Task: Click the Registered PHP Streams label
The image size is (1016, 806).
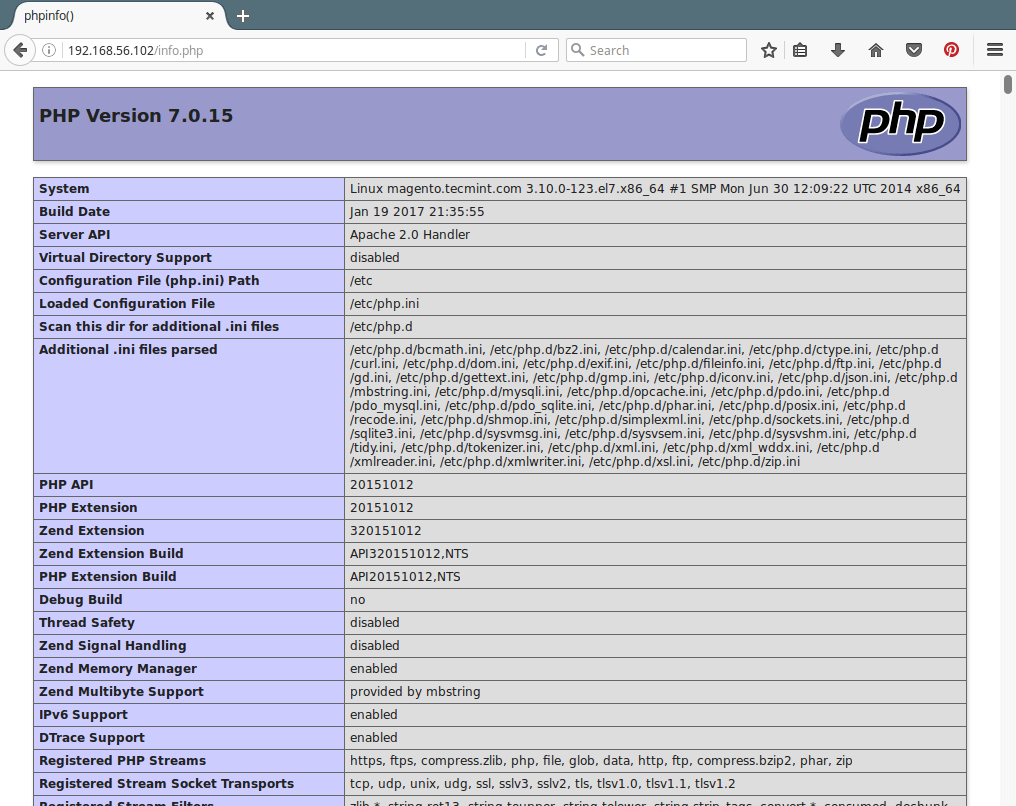Action: [x=122, y=761]
